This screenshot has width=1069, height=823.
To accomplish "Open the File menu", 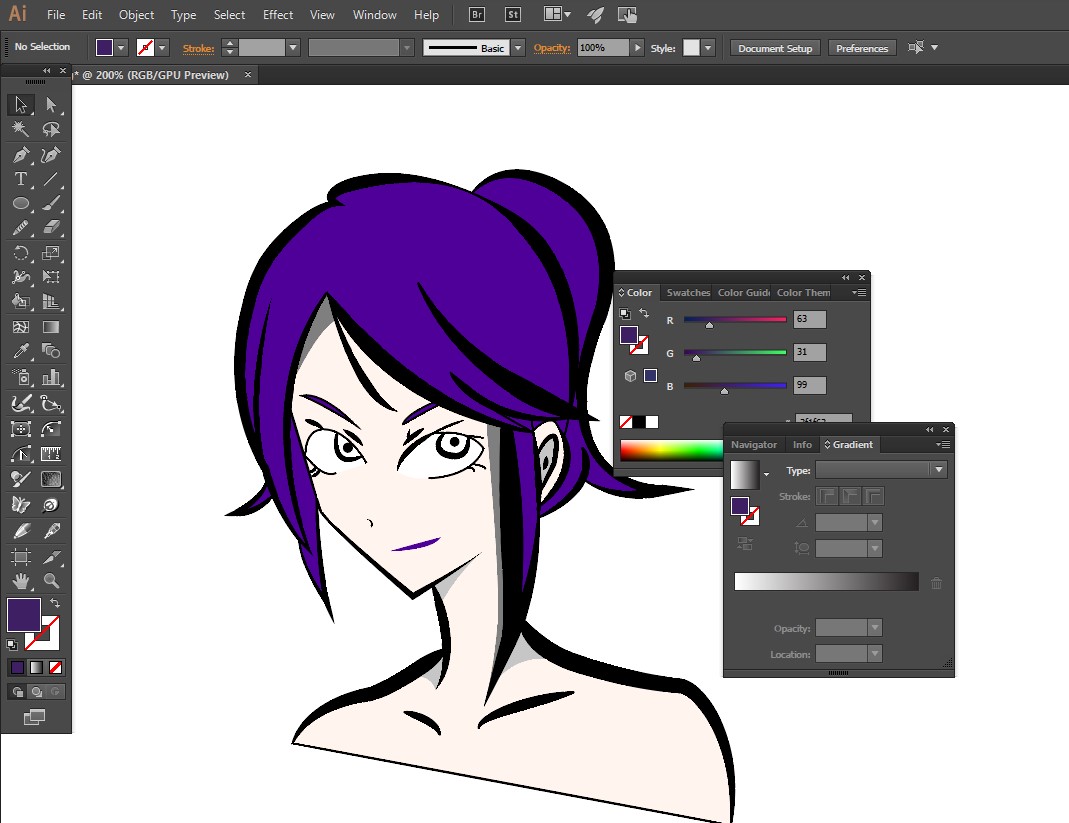I will pyautogui.click(x=56, y=14).
